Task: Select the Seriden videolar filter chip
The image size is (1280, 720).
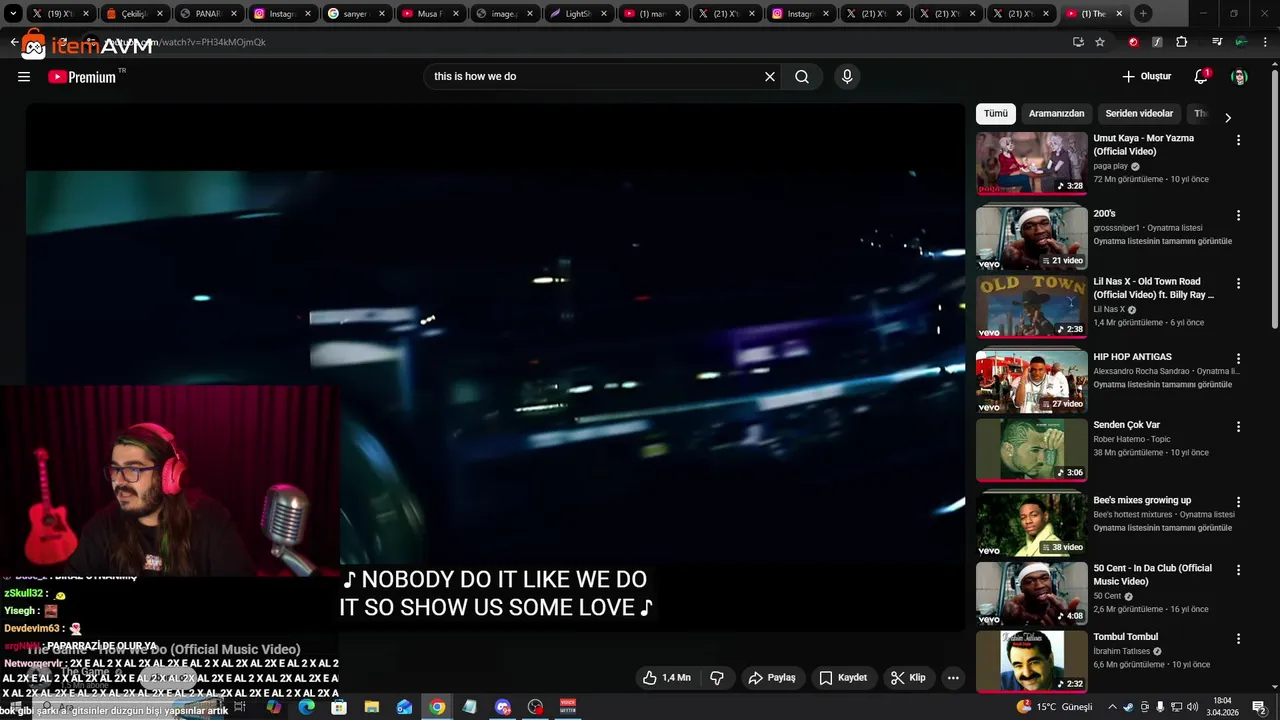Action: click(x=1139, y=114)
